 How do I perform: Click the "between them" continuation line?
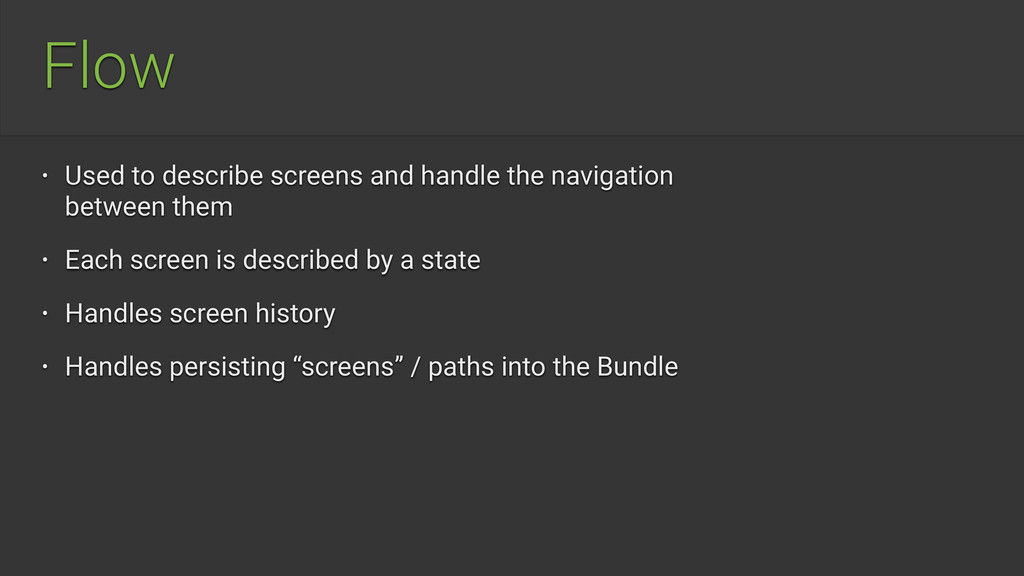(x=149, y=206)
